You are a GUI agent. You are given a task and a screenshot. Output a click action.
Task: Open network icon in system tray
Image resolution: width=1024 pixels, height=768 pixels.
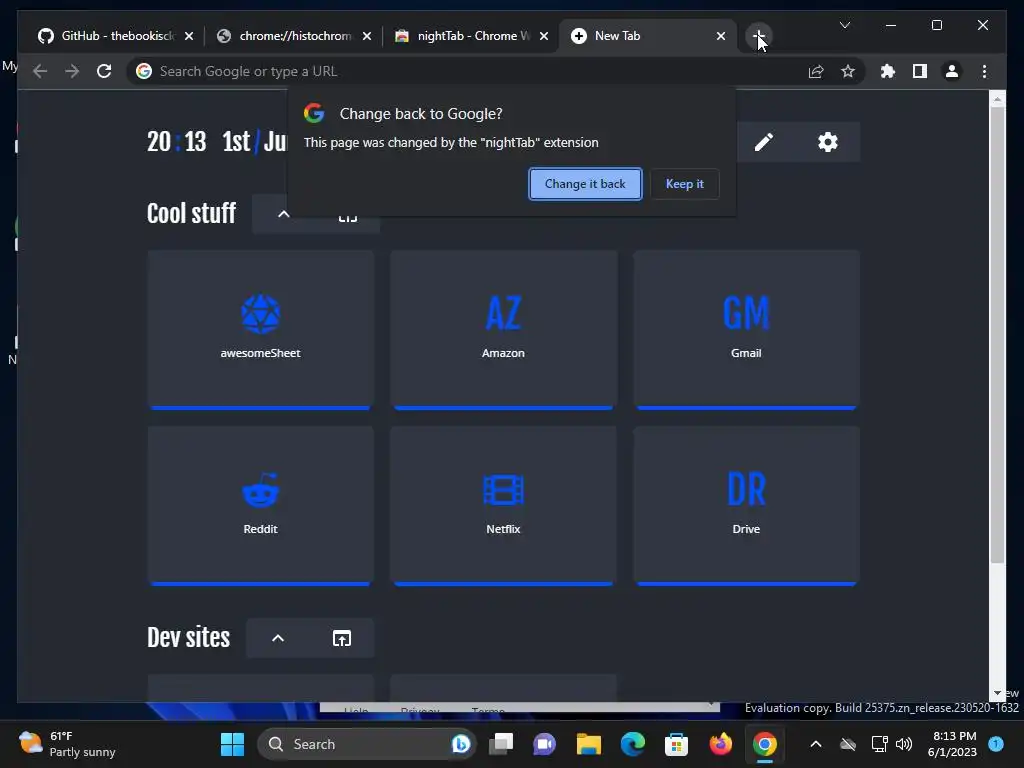[879, 744]
